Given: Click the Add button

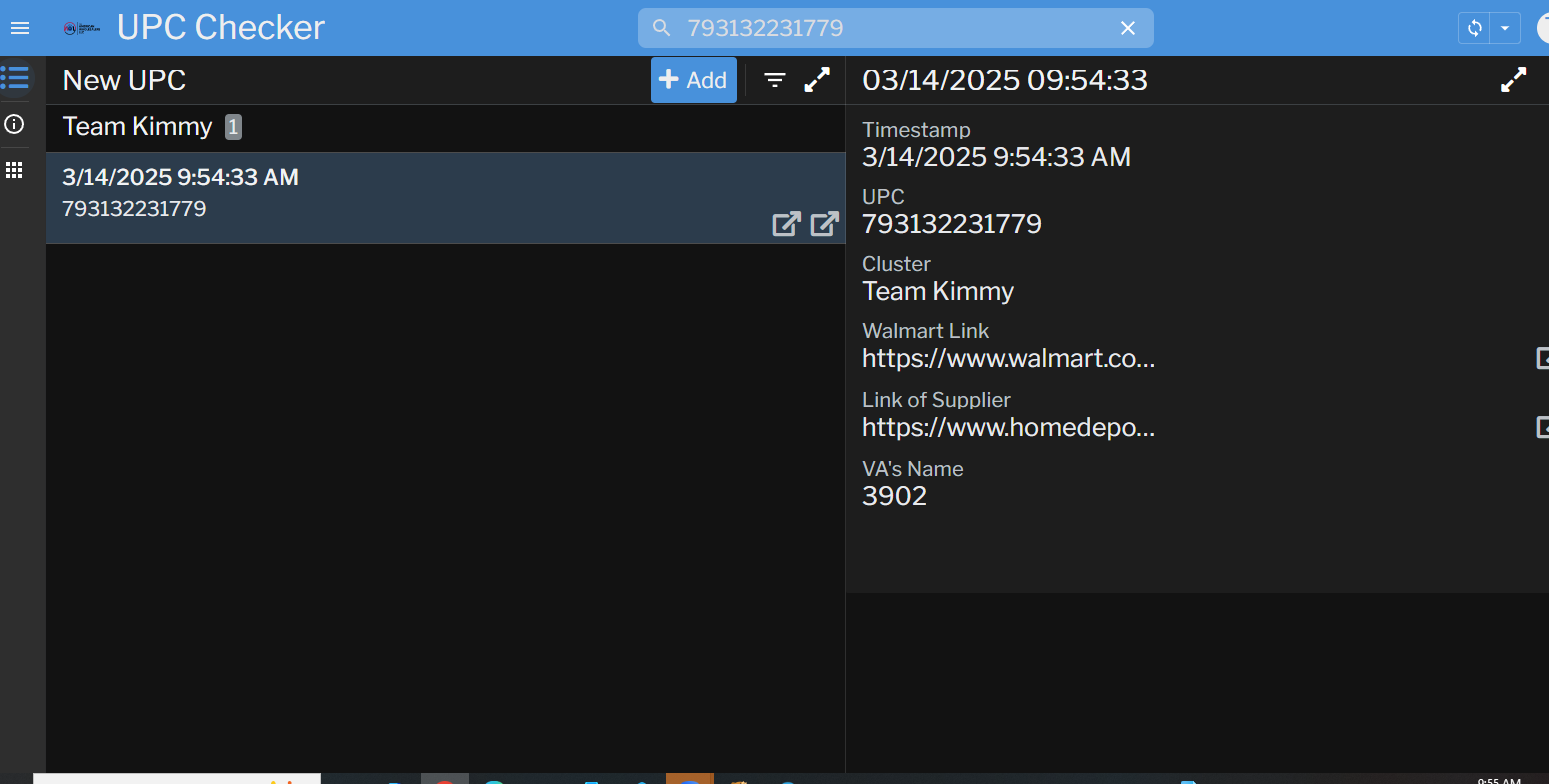Looking at the screenshot, I should point(693,80).
